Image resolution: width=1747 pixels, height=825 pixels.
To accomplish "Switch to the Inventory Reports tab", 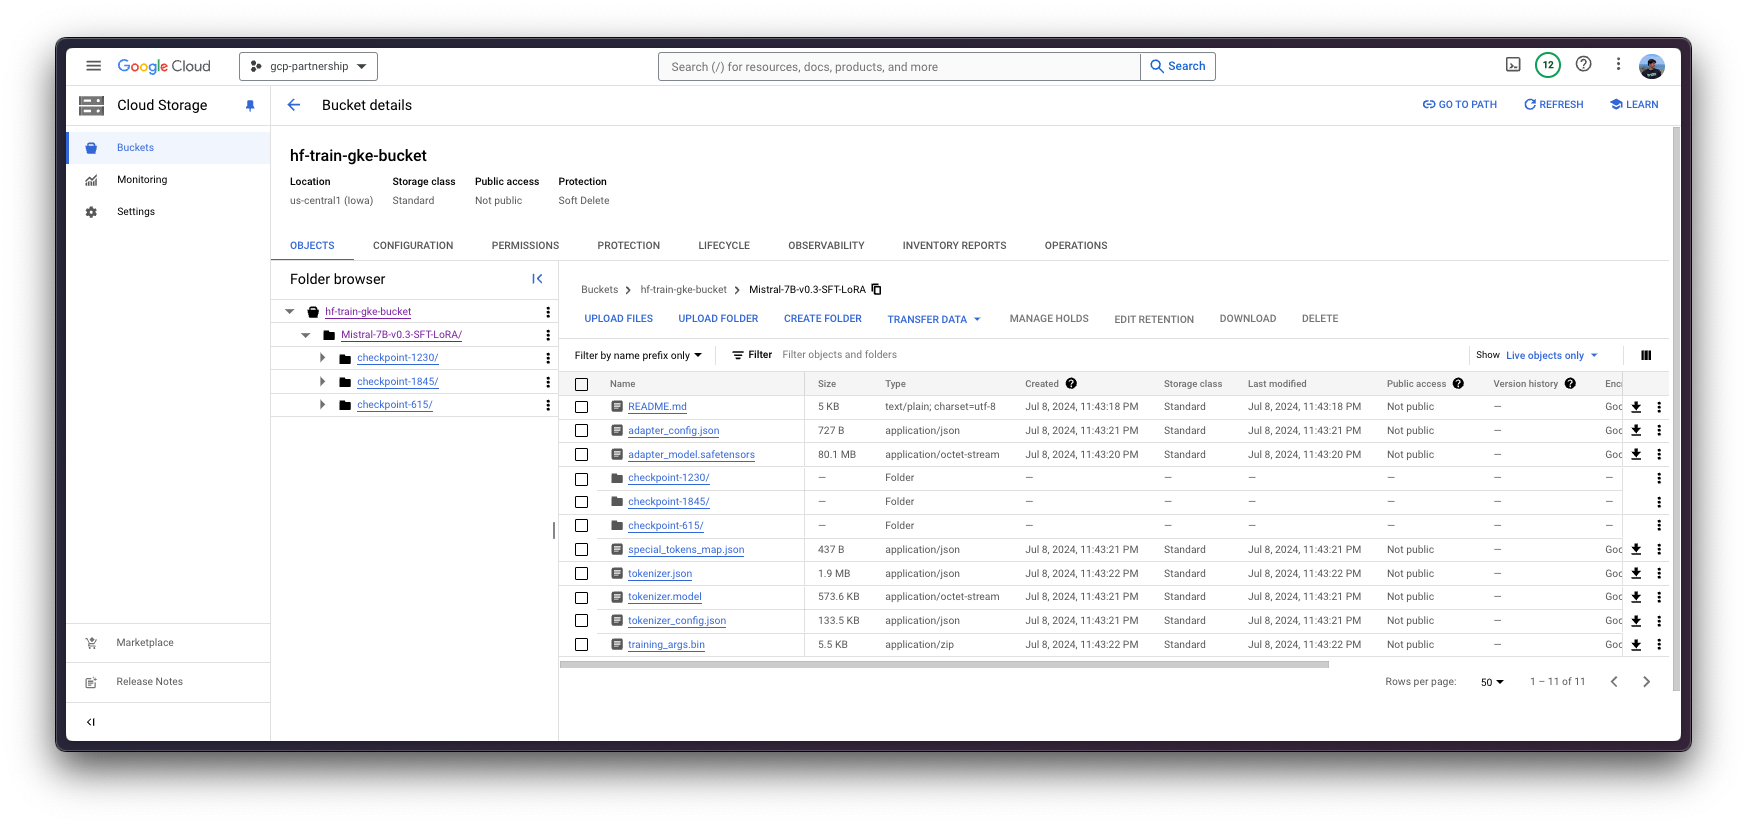I will 954,245.
